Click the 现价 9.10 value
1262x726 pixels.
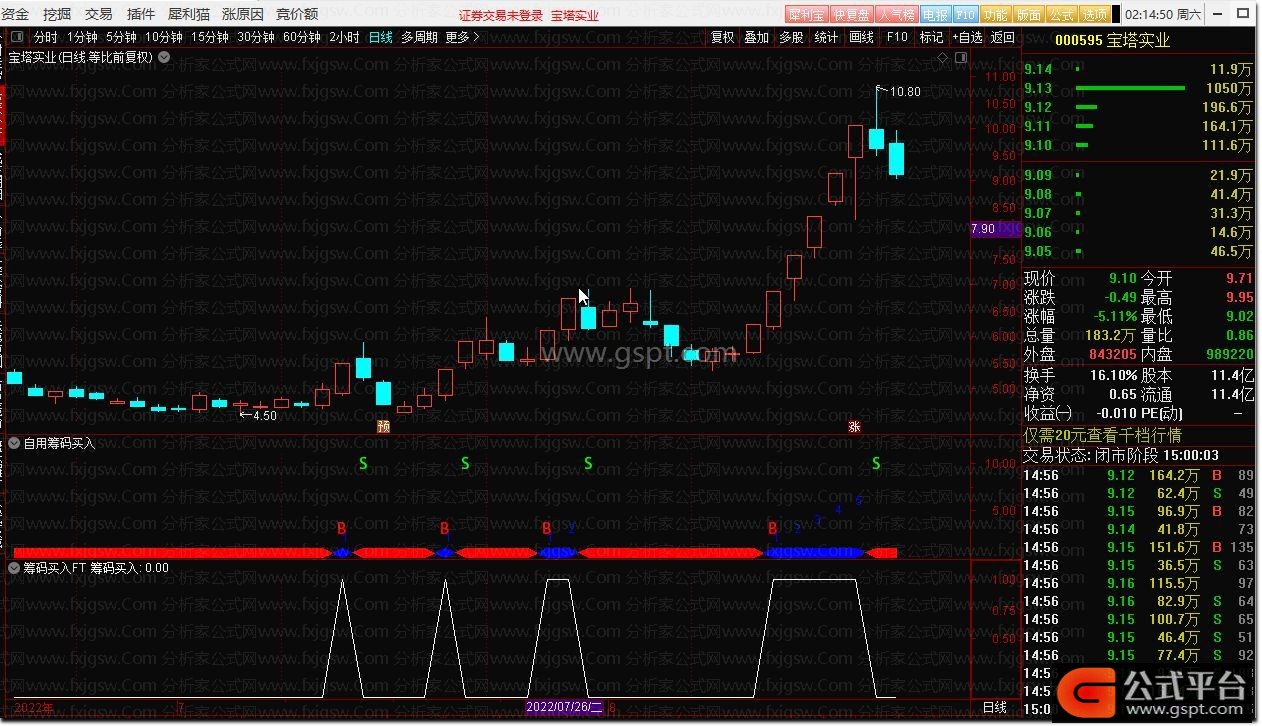click(x=1122, y=278)
